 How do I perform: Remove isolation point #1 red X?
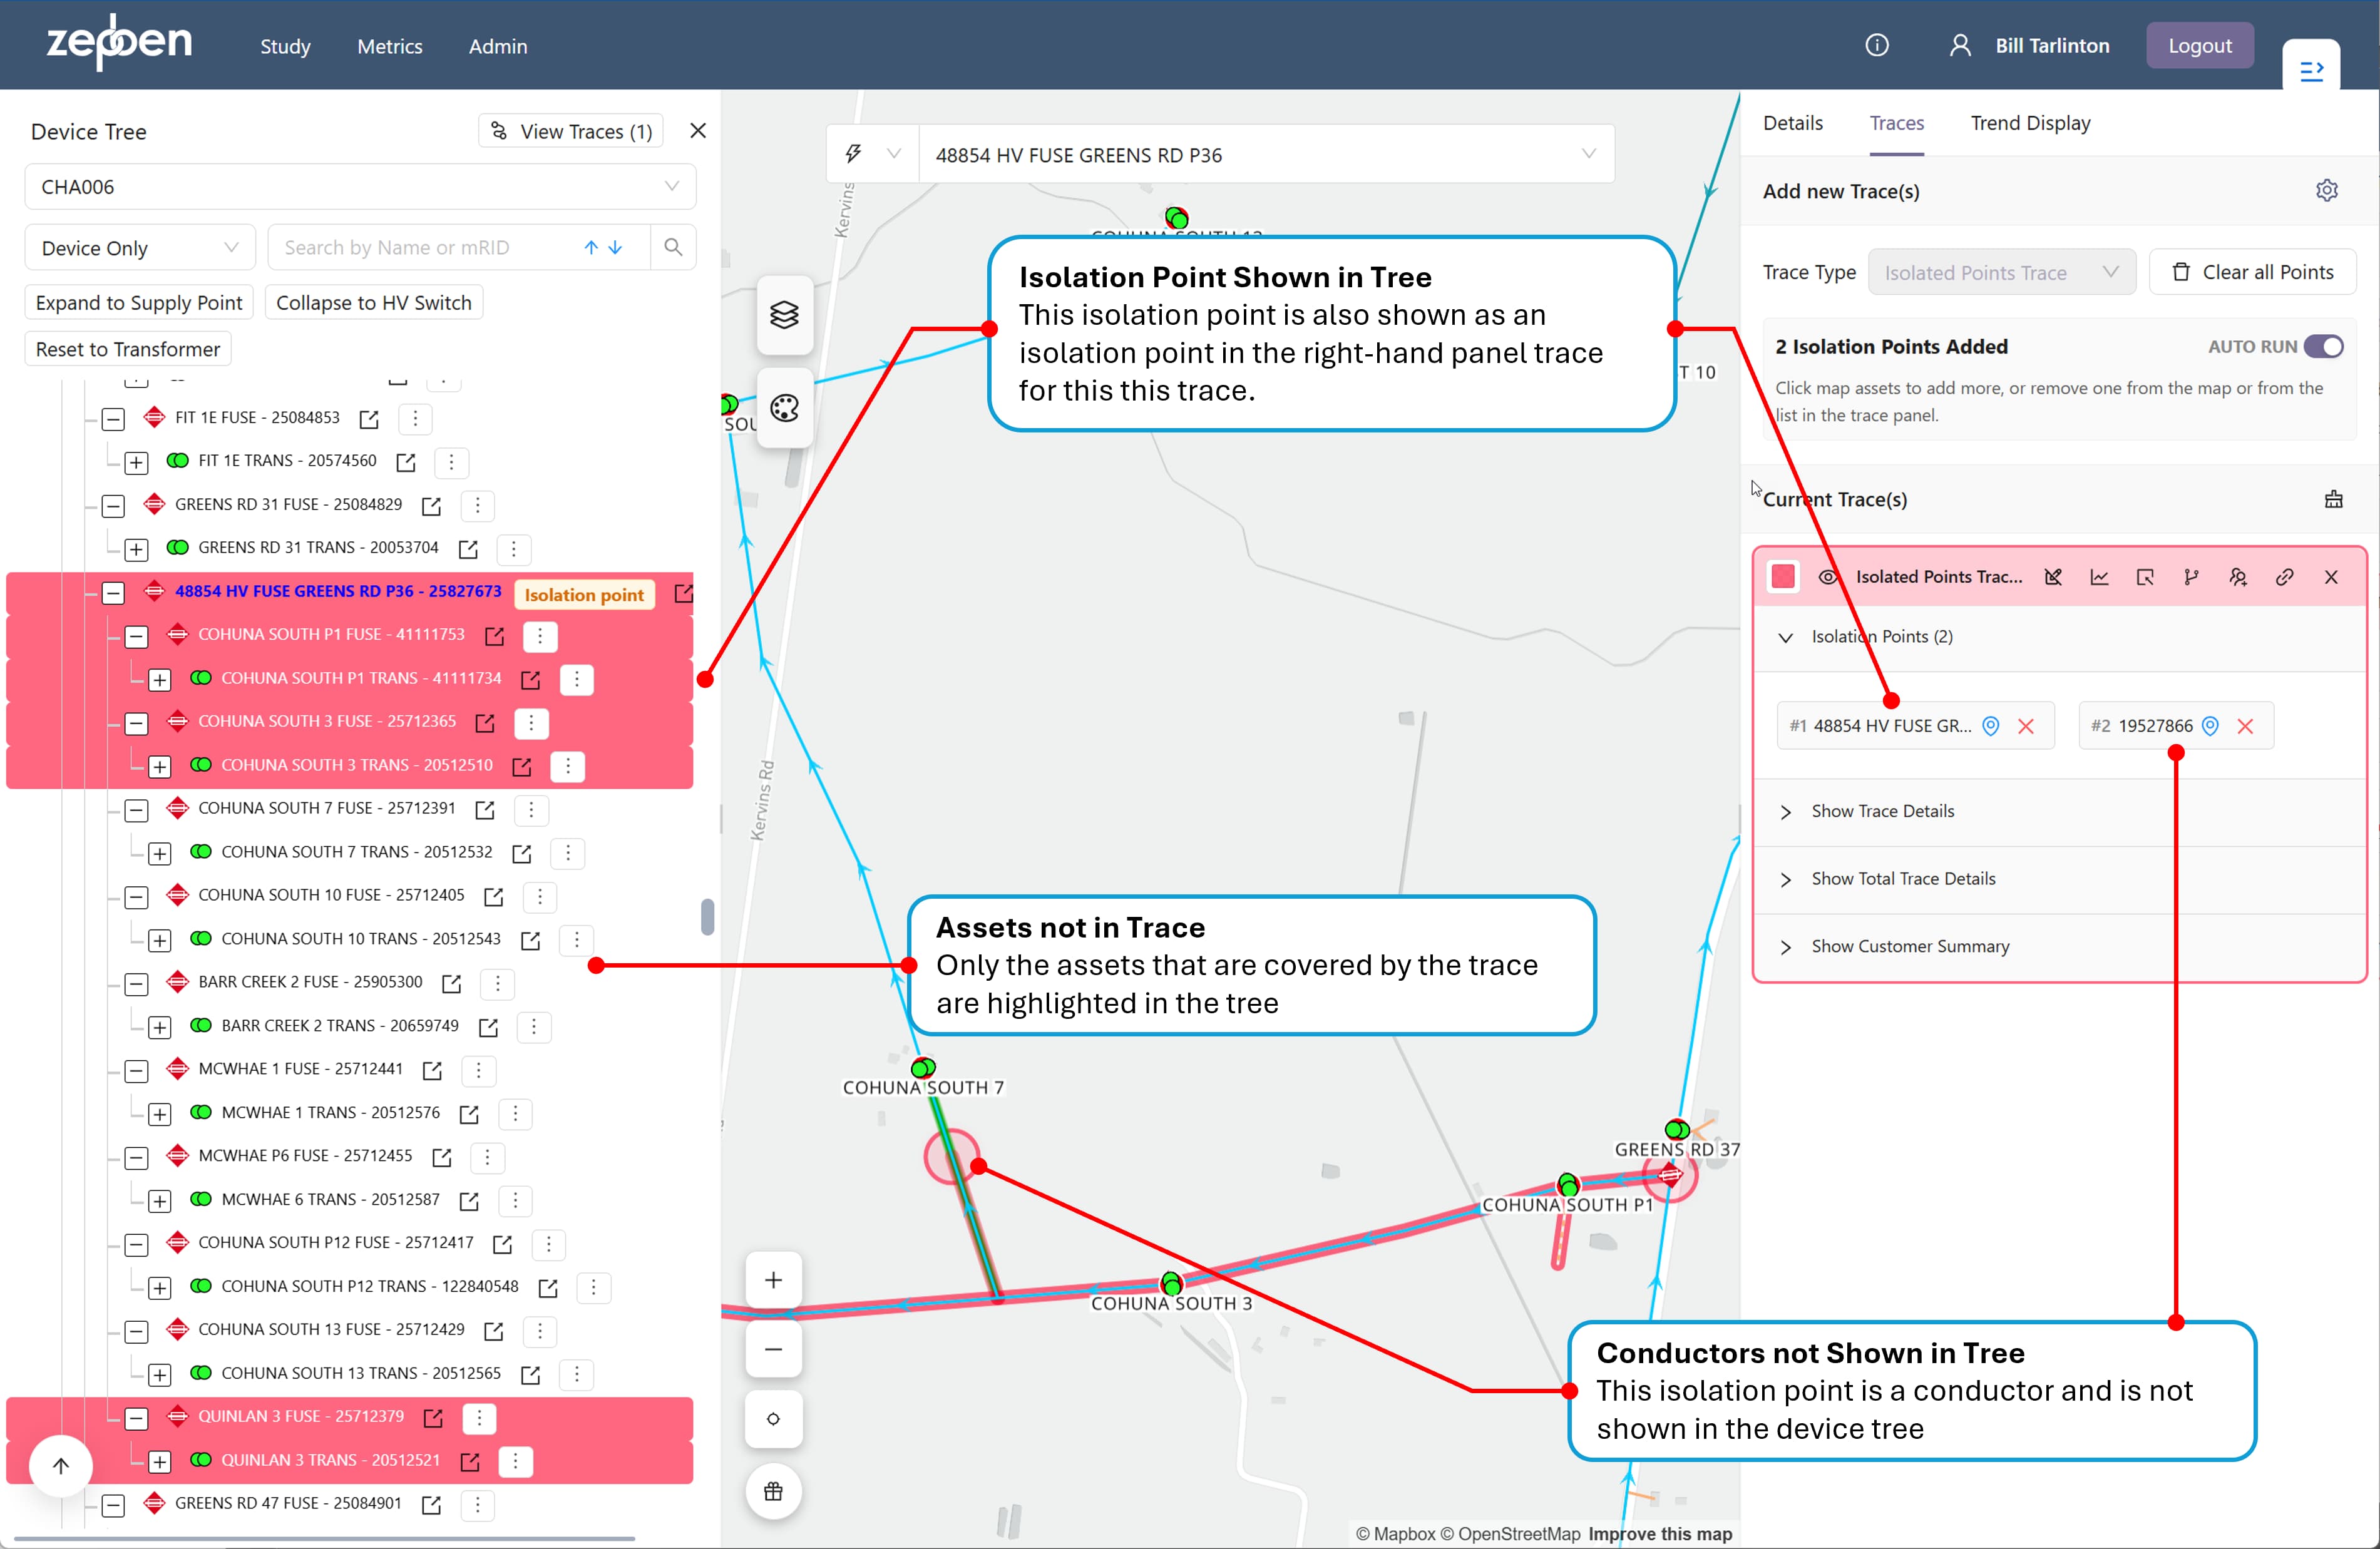[x=2026, y=726]
